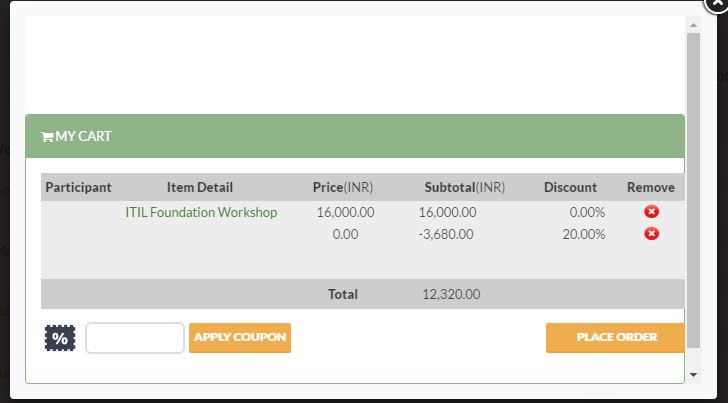
Task: Click the Discount column header
Action: tap(570, 187)
